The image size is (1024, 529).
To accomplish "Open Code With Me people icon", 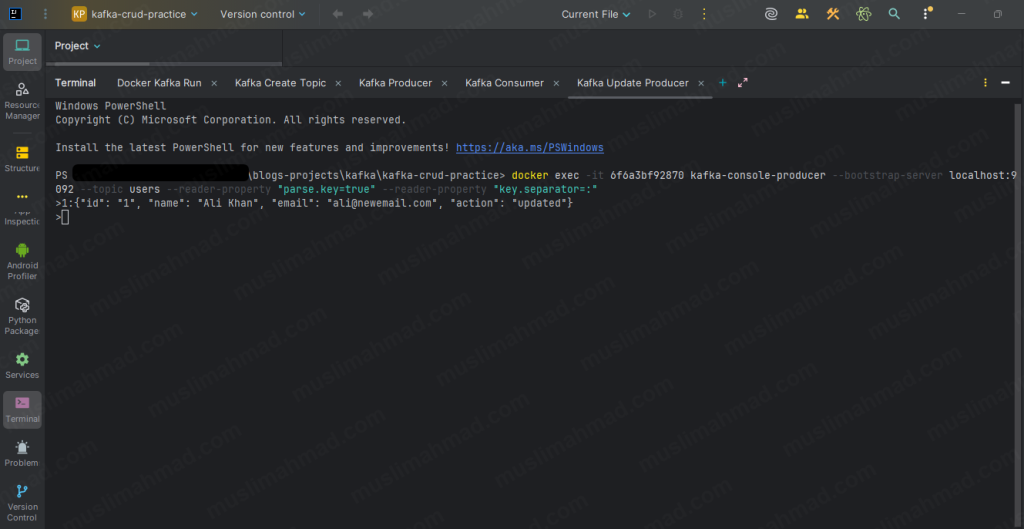I will tap(802, 14).
